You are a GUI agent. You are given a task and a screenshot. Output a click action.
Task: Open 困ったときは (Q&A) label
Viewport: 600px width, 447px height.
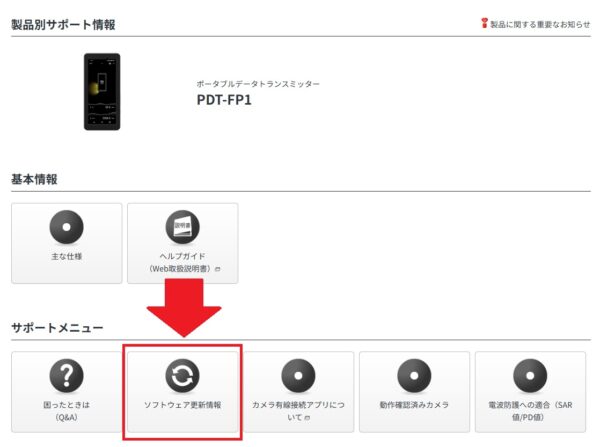pos(67,411)
